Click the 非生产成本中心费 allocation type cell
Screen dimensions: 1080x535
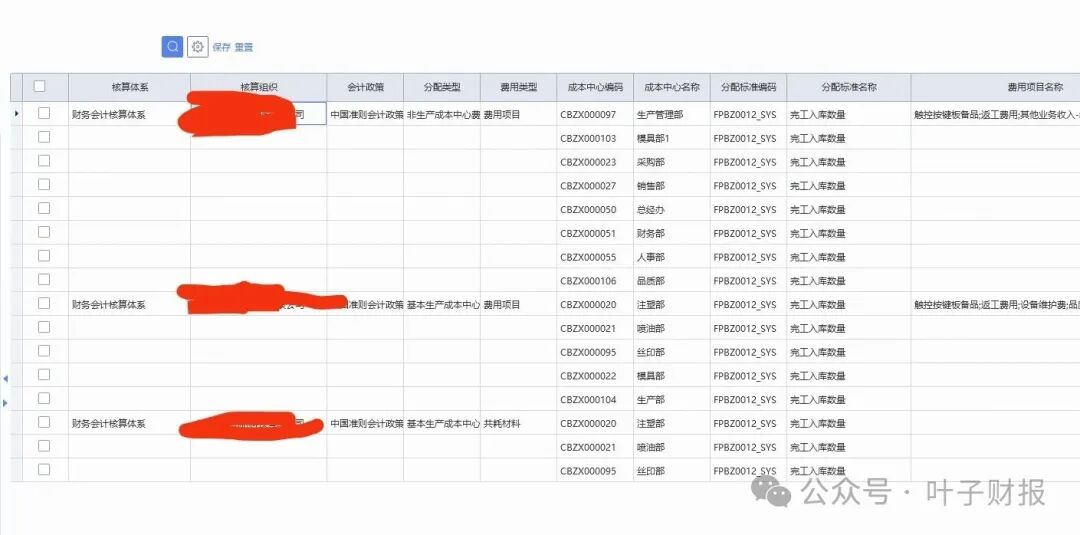[x=442, y=115]
